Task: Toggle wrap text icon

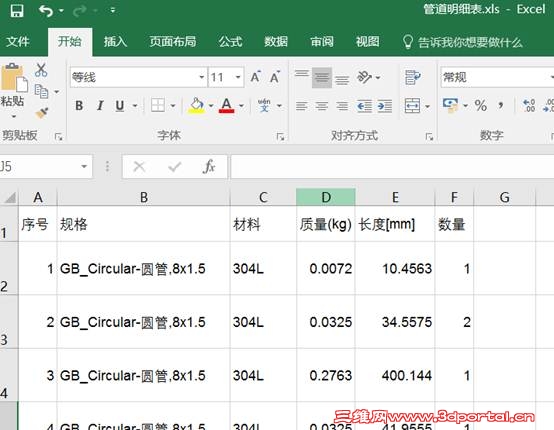Action: [412, 77]
